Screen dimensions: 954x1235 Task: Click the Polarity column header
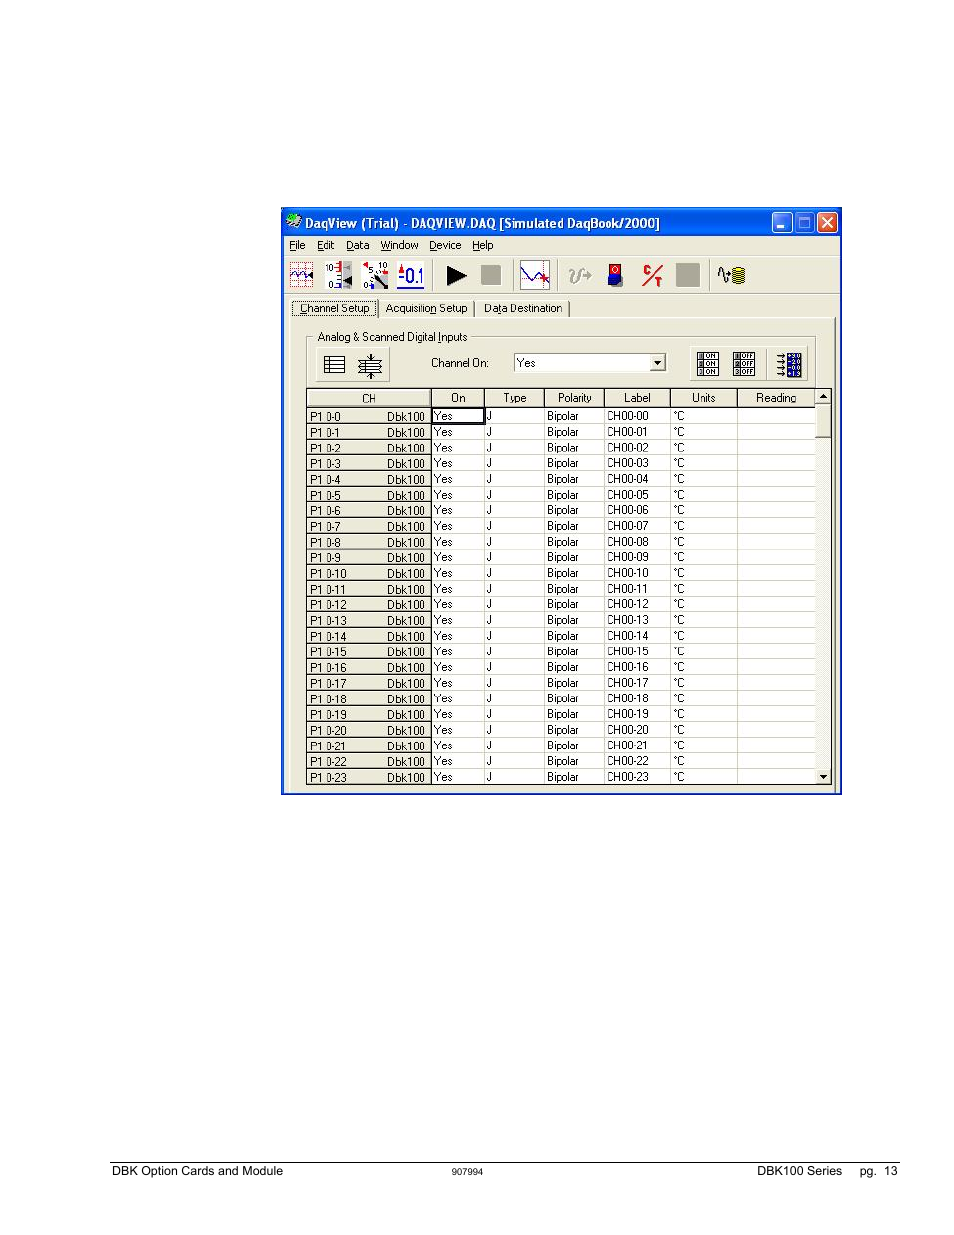click(574, 398)
